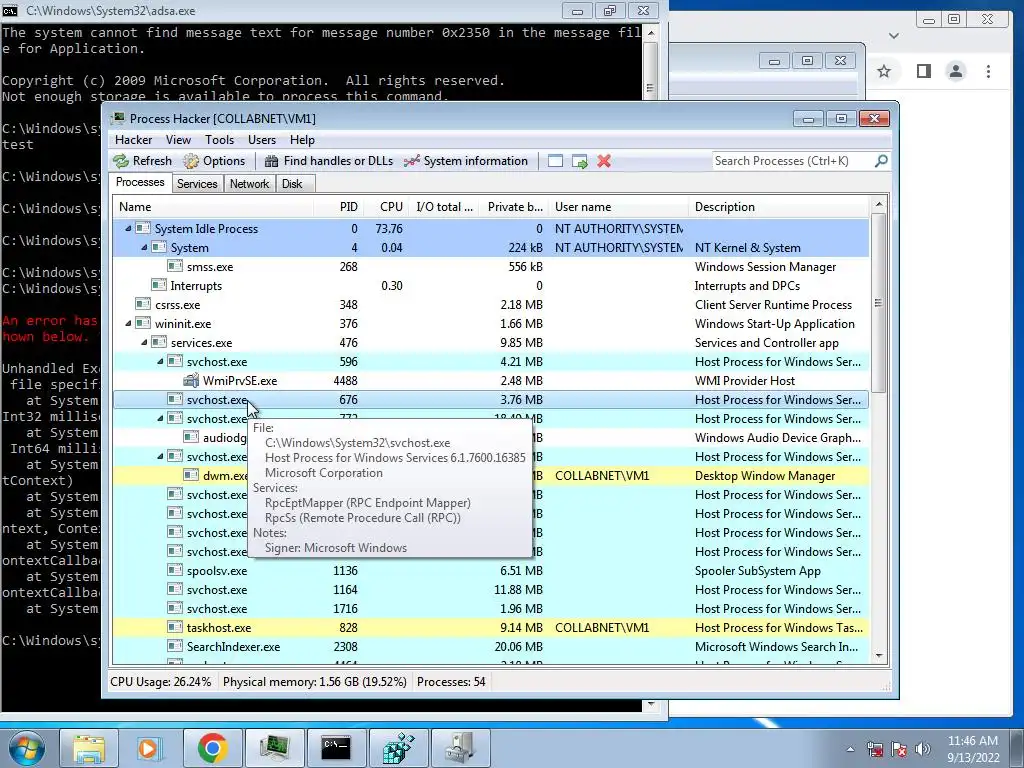The width and height of the screenshot is (1024, 768).
Task: Open the Hacker menu
Action: tap(133, 140)
